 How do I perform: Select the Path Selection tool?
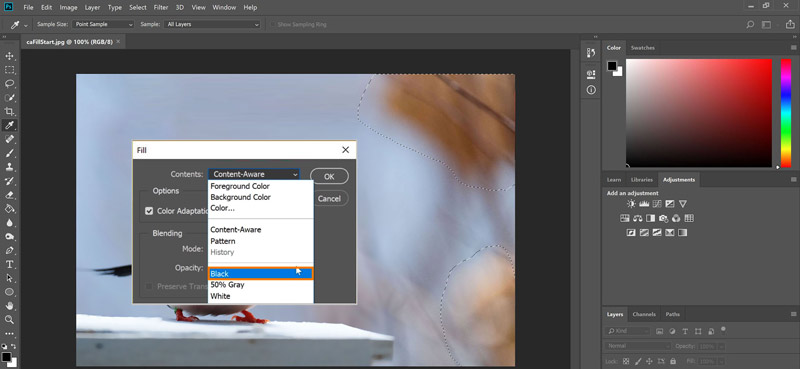coord(9,278)
